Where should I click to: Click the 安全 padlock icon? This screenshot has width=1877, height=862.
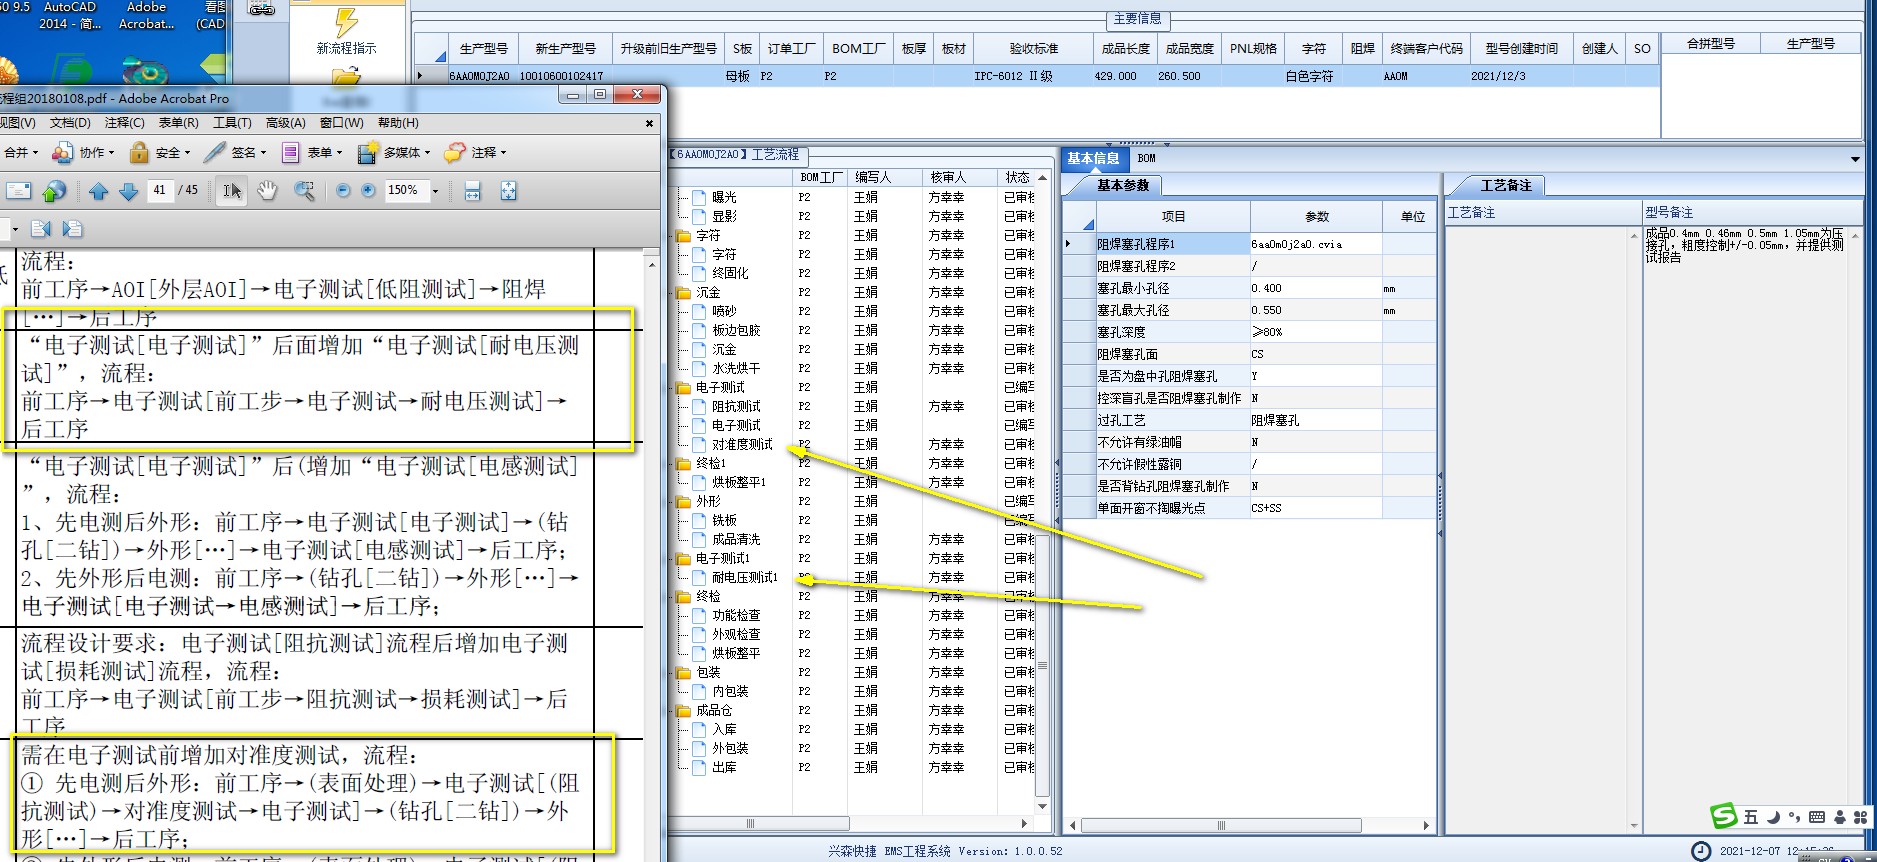click(139, 153)
